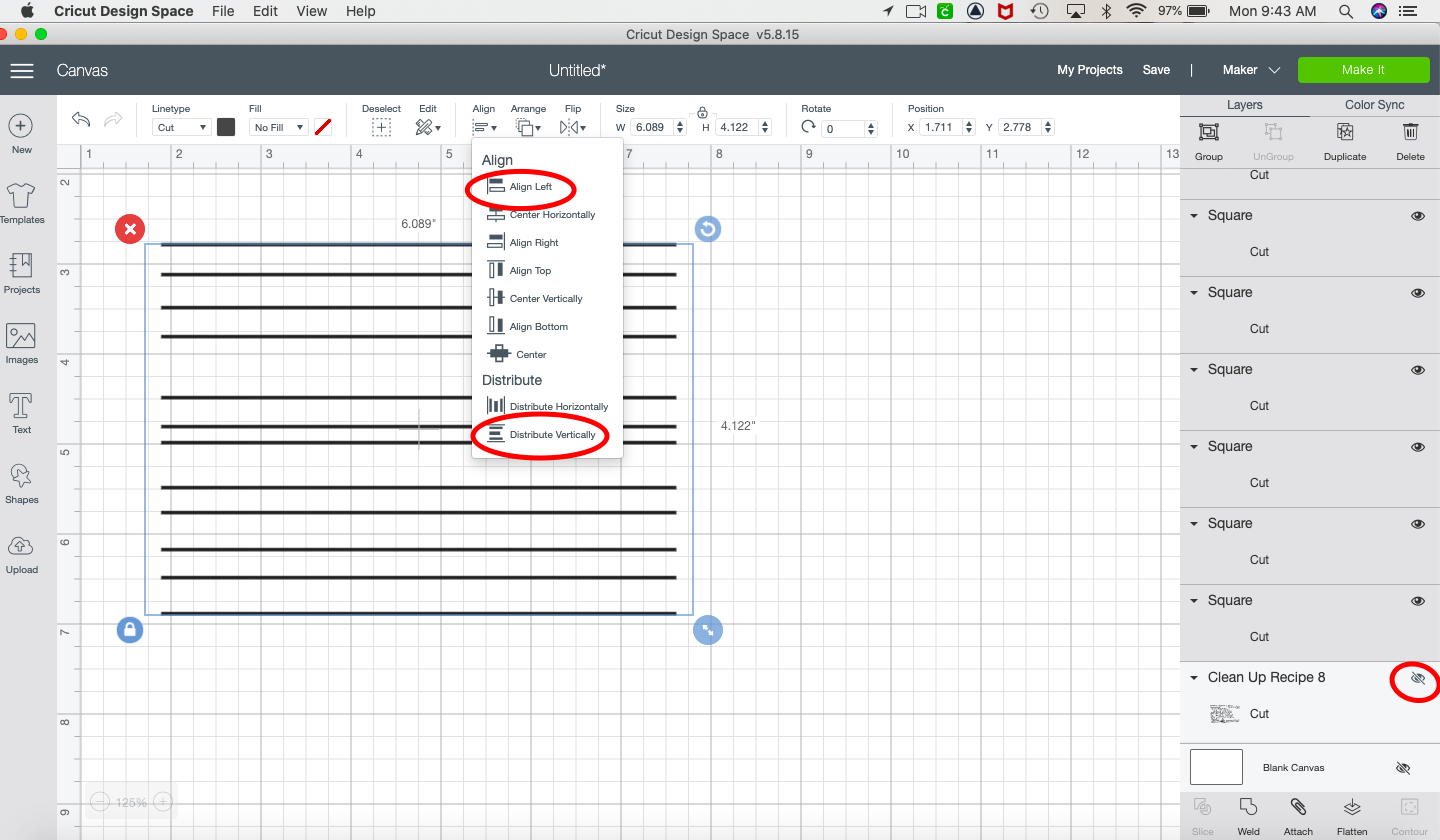Collapse the Clean Up Recipe 8 layer
This screenshot has width=1440, height=840.
1194,678
